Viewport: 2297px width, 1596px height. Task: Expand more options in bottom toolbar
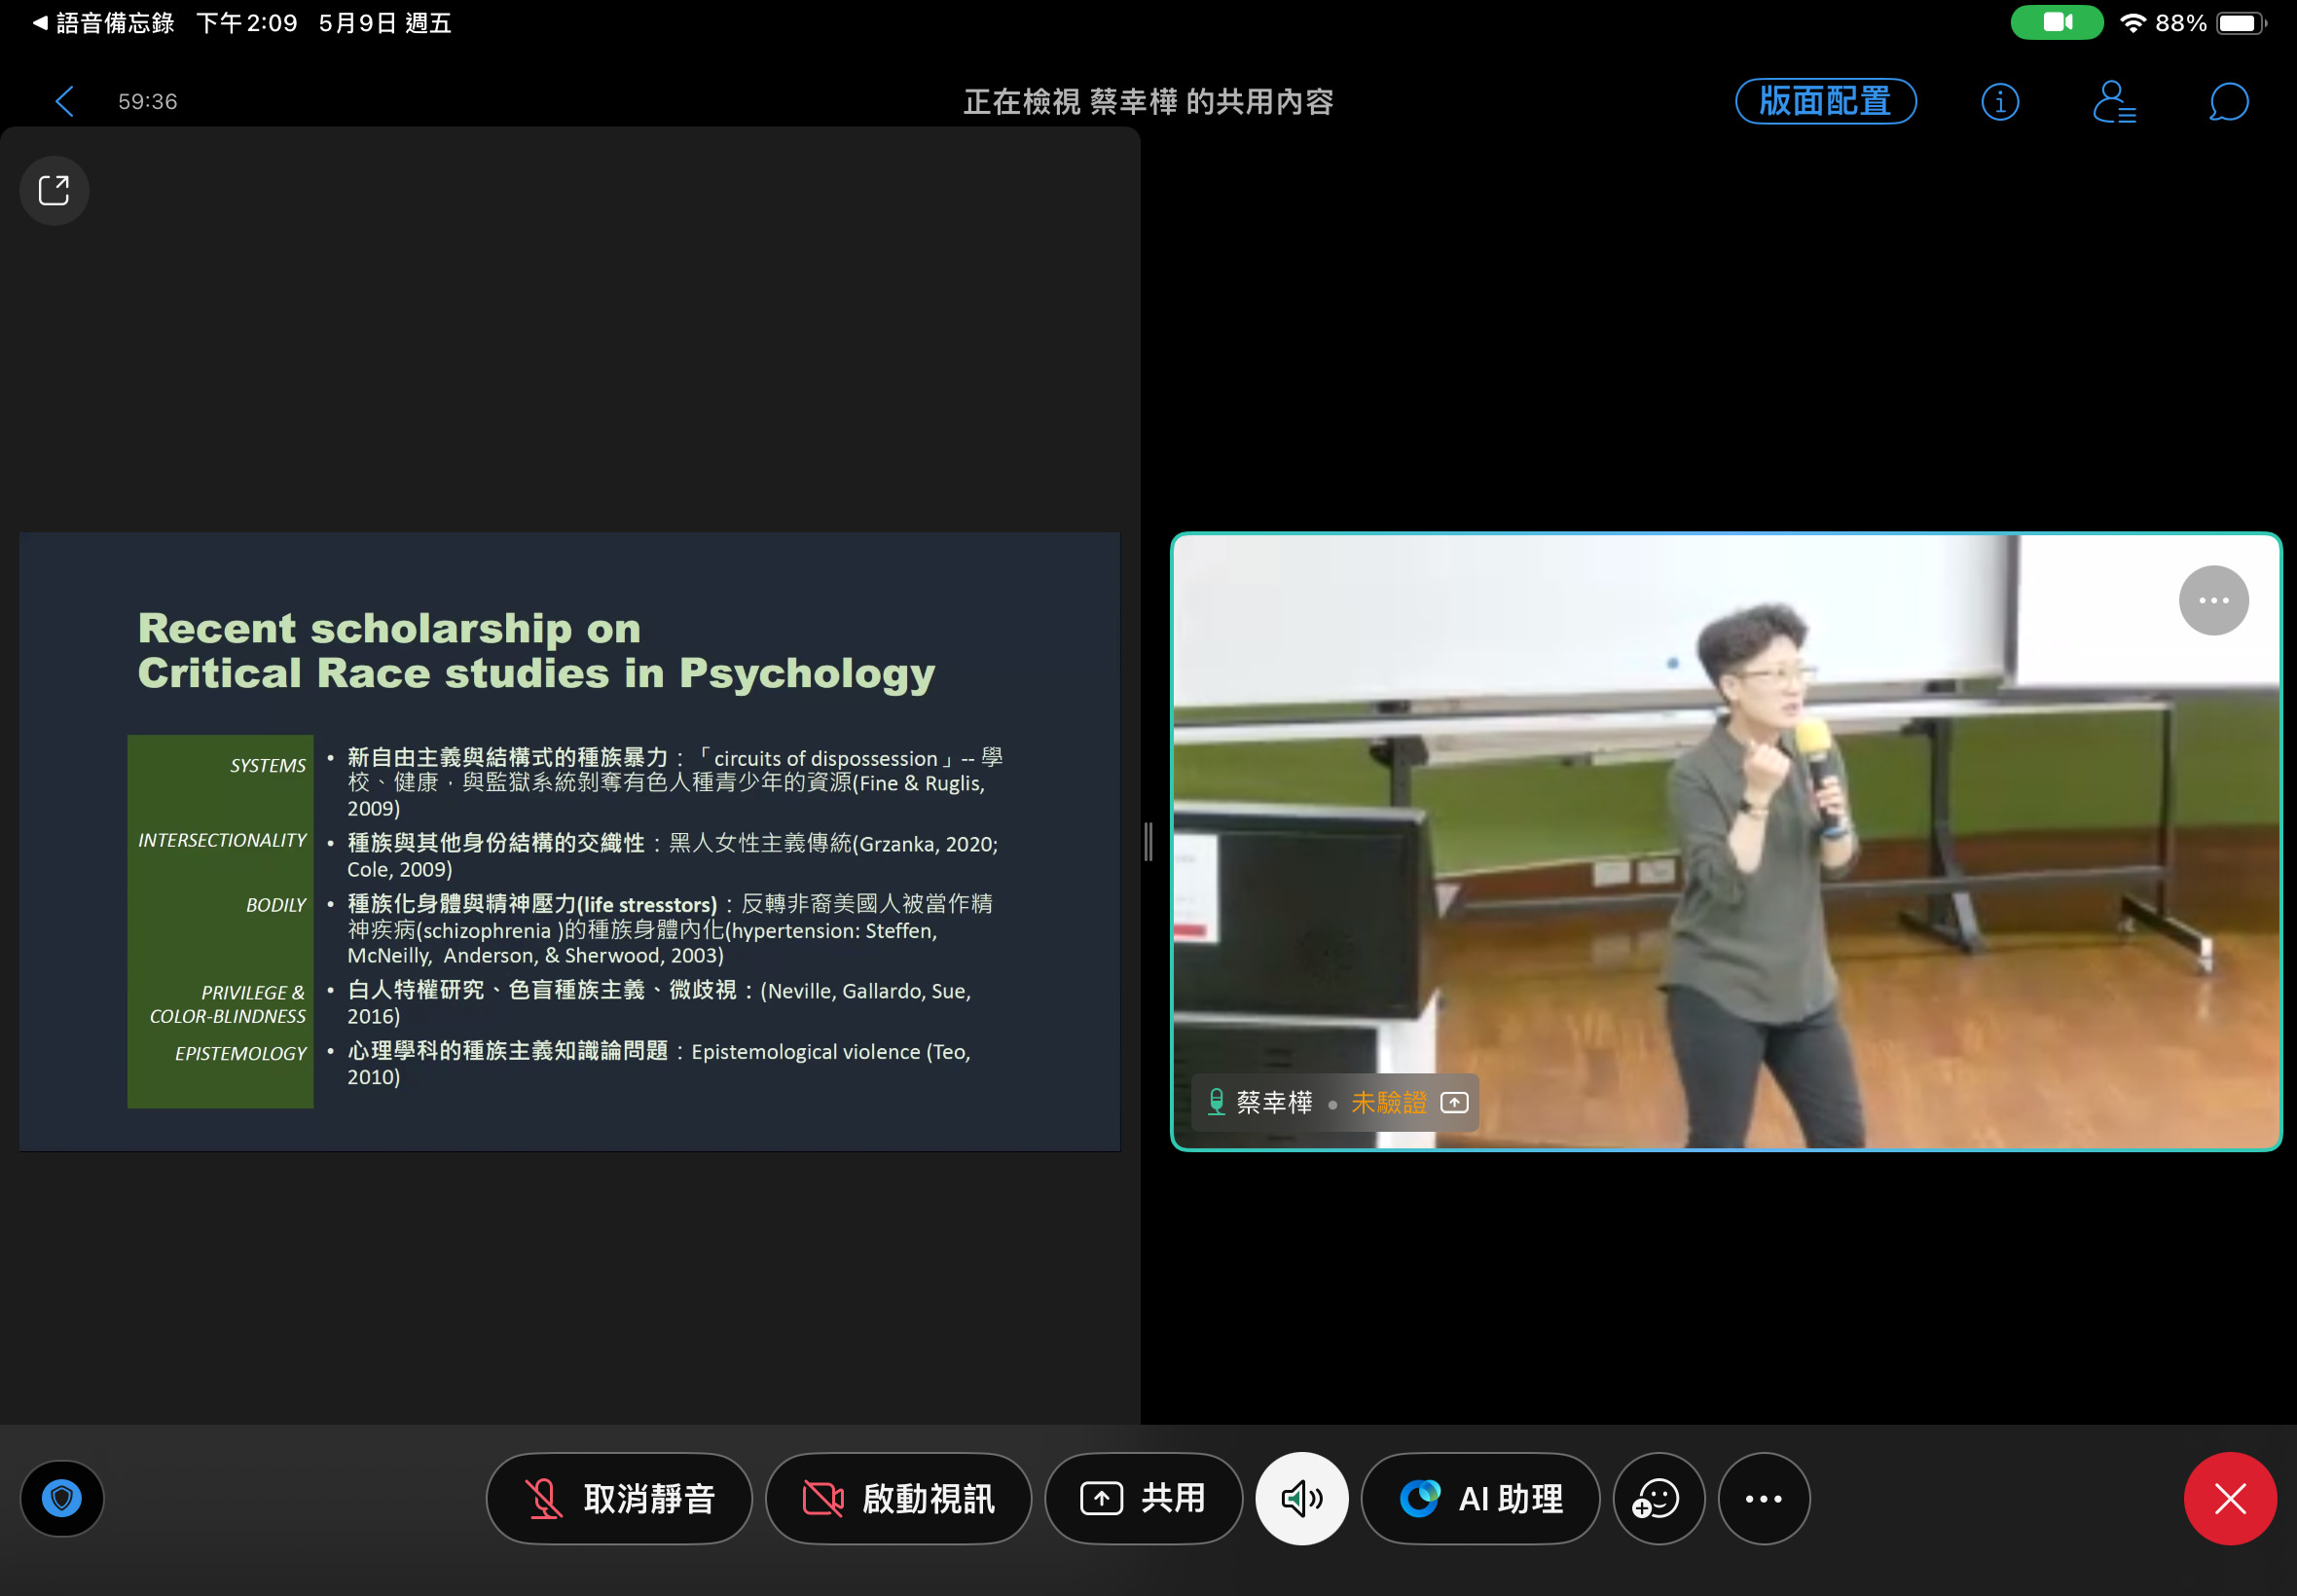(x=1763, y=1498)
